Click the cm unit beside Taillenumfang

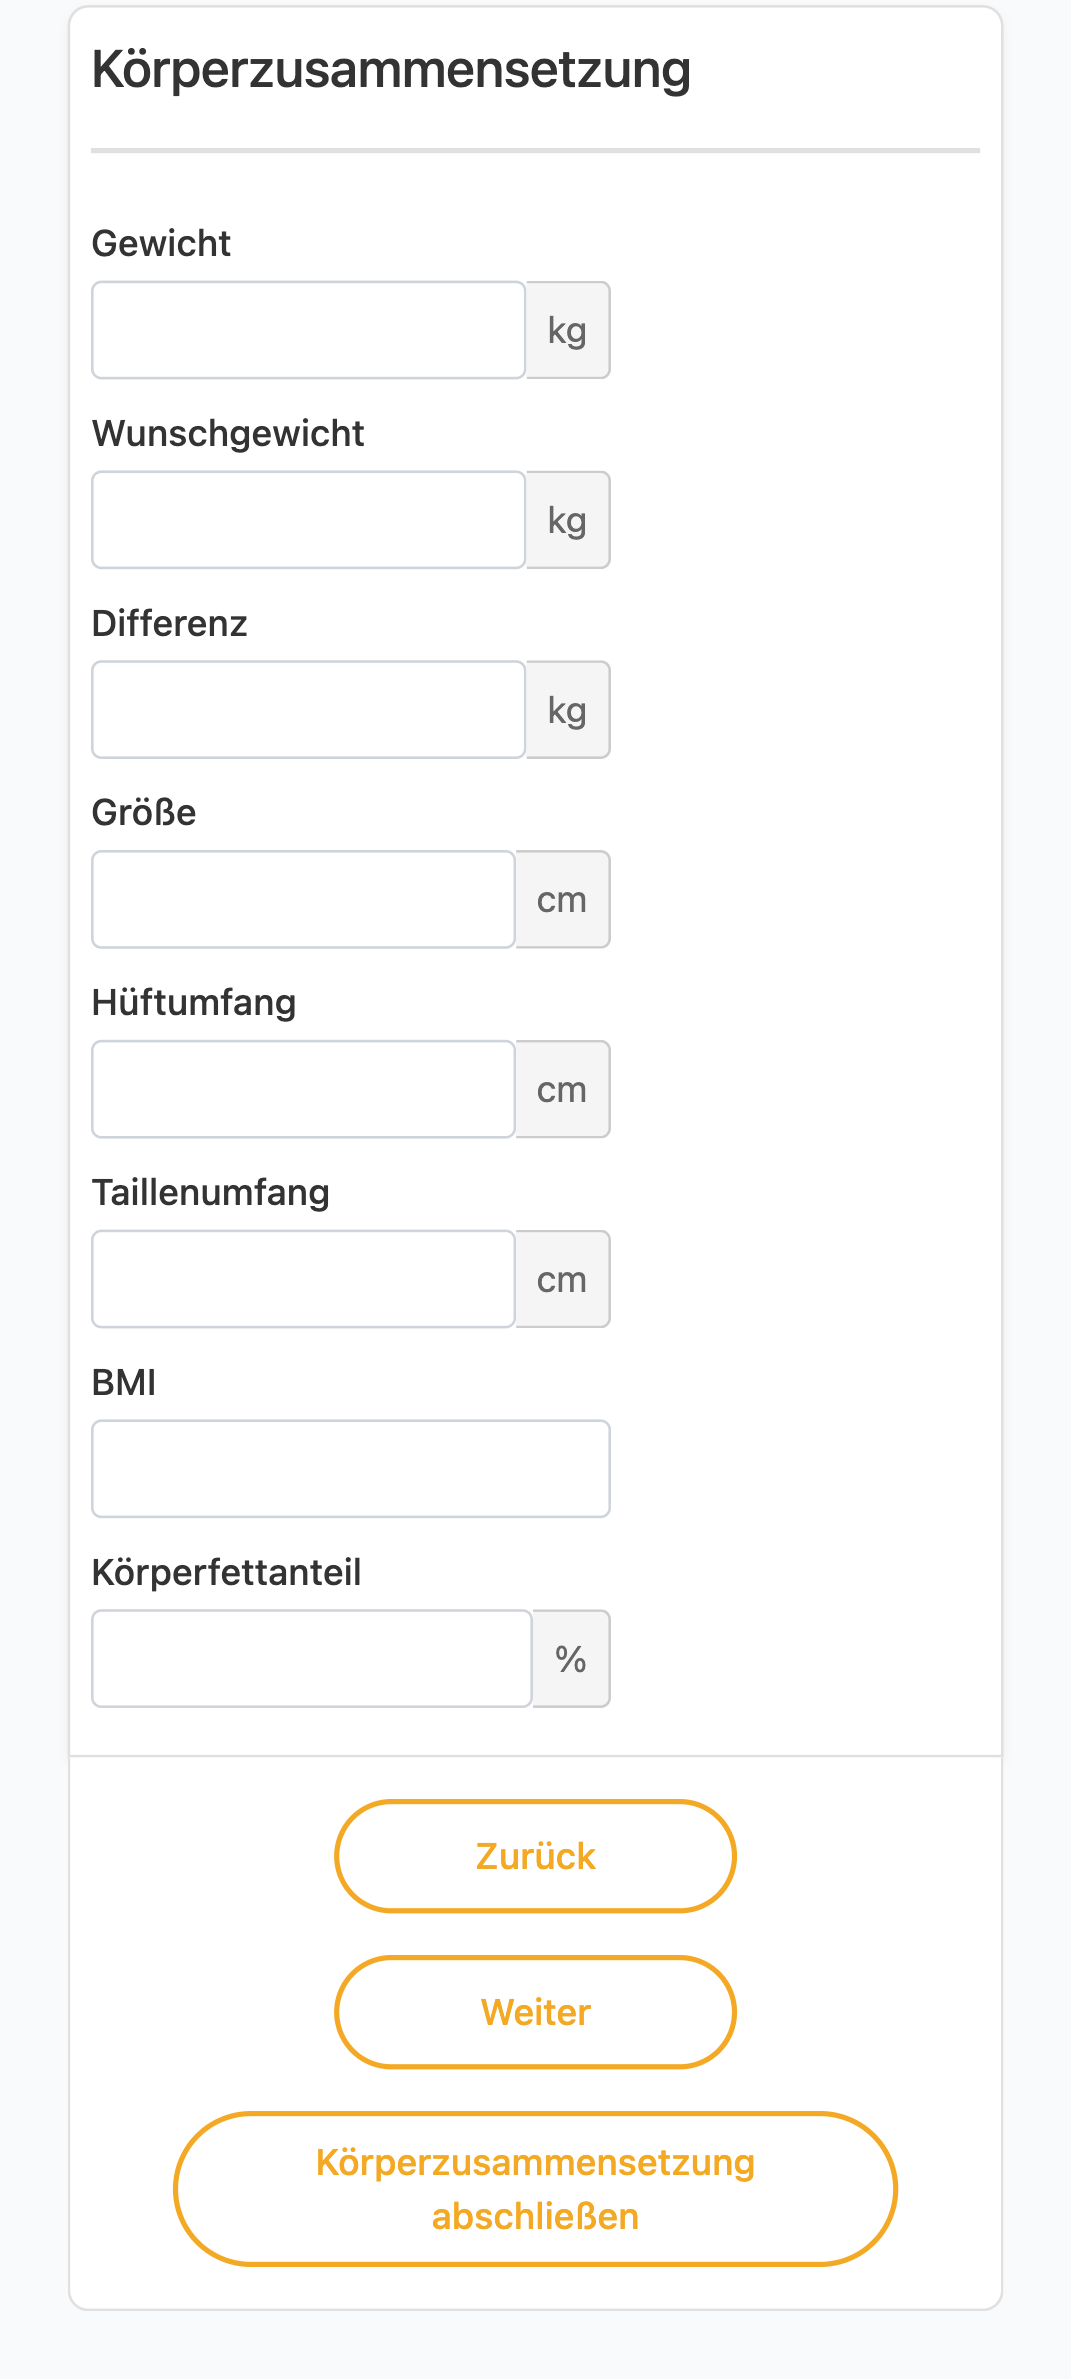[x=563, y=1279]
